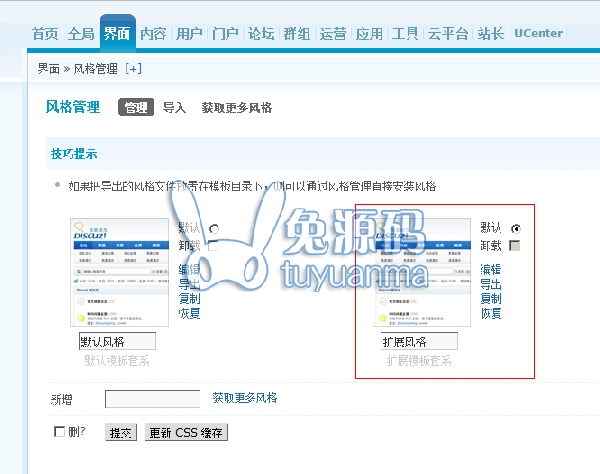Click the 扩展风格 preview thumbnail
Screen dimensions: 600x474
(x=421, y=272)
